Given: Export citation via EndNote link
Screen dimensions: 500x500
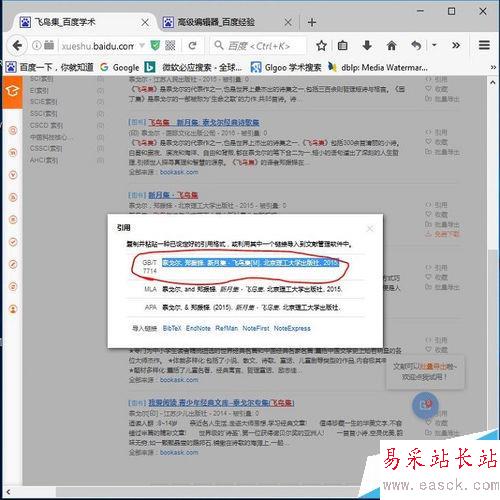Looking at the screenshot, I should click(198, 328).
